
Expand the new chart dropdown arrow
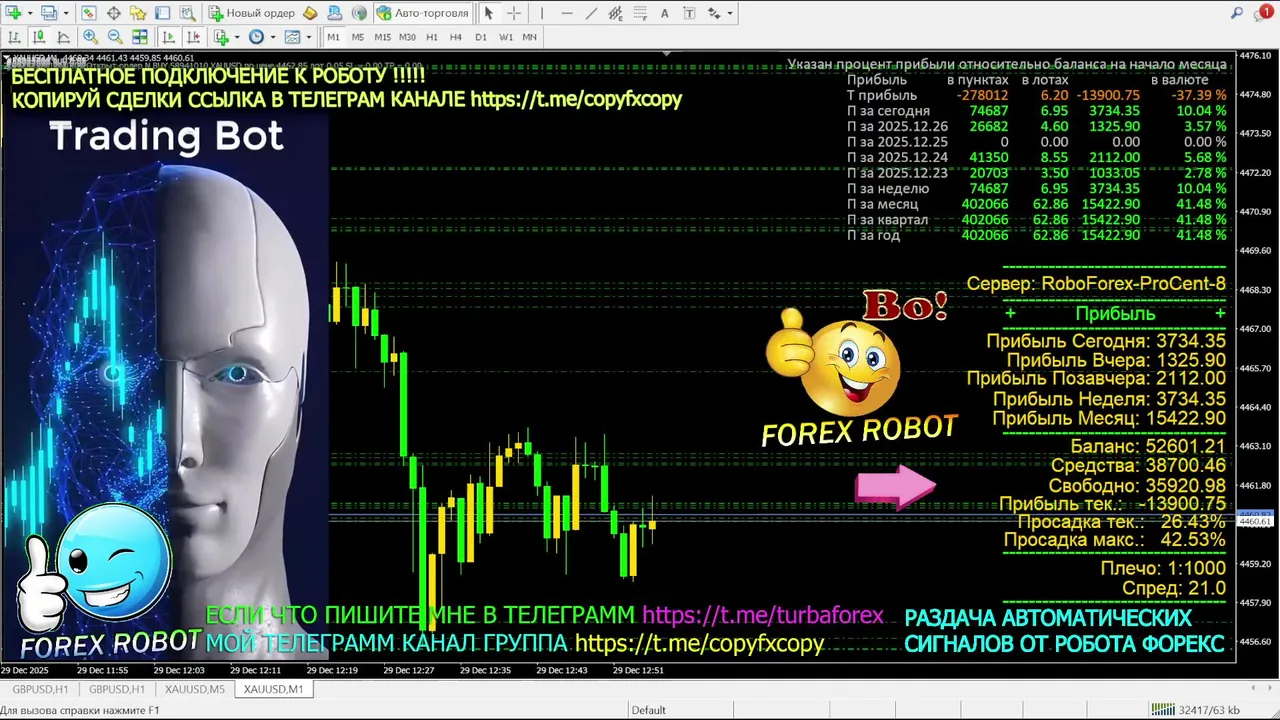[30, 13]
